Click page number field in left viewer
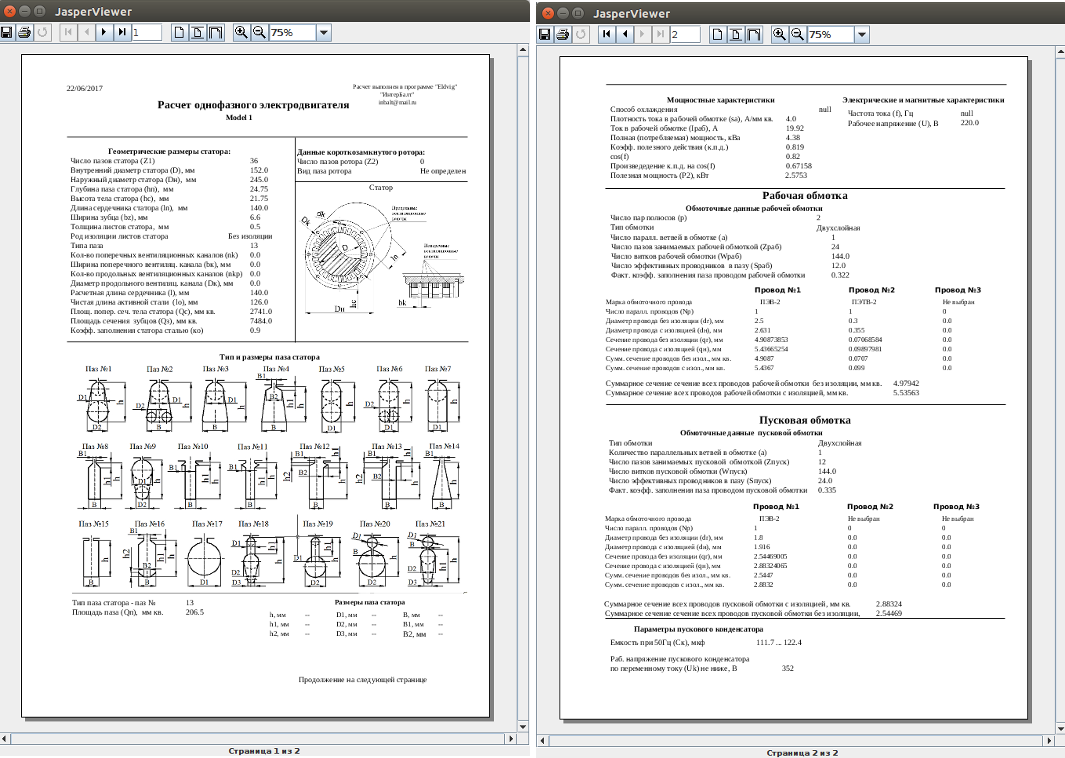Screen dimensions: 1065x758 tap(147, 33)
